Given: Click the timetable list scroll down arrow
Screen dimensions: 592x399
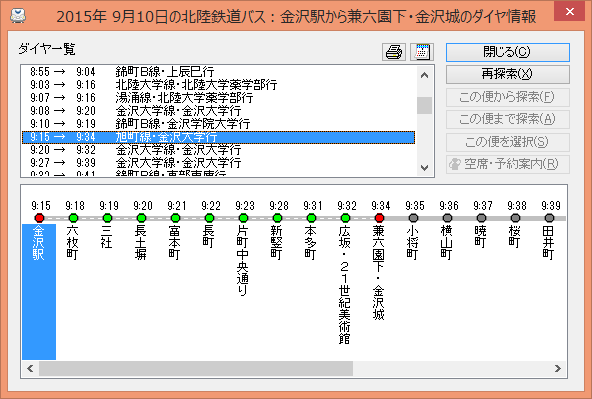Looking at the screenshot, I should coord(424,168).
